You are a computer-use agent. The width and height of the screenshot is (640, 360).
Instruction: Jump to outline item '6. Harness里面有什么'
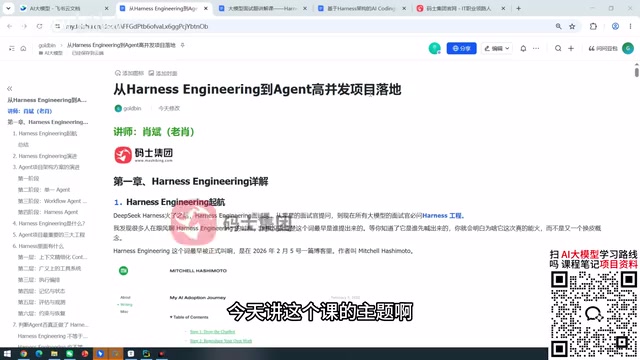point(38,246)
